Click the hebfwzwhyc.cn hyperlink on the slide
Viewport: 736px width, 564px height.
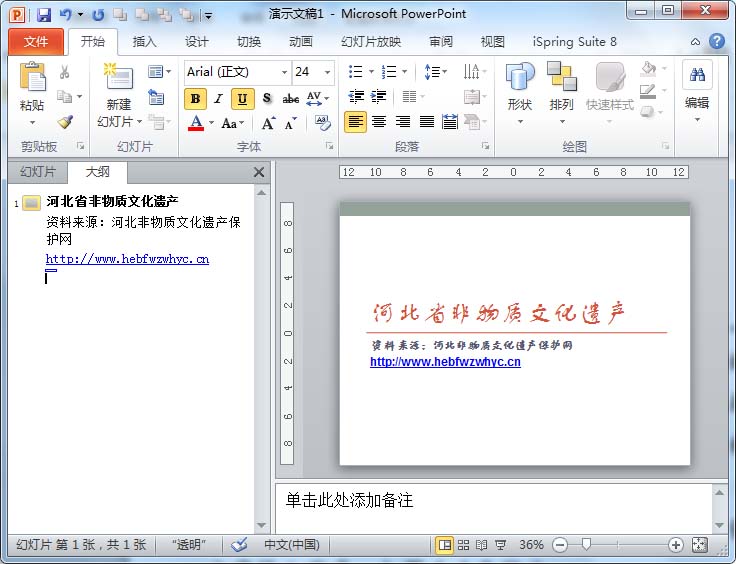coord(445,362)
